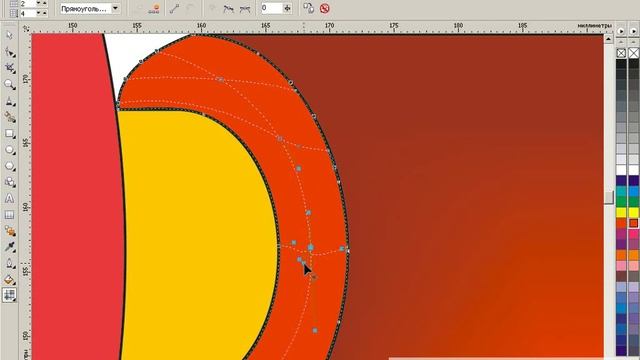Choose white swatch in right palette
The width and height of the screenshot is (640, 360).
(x=633, y=170)
